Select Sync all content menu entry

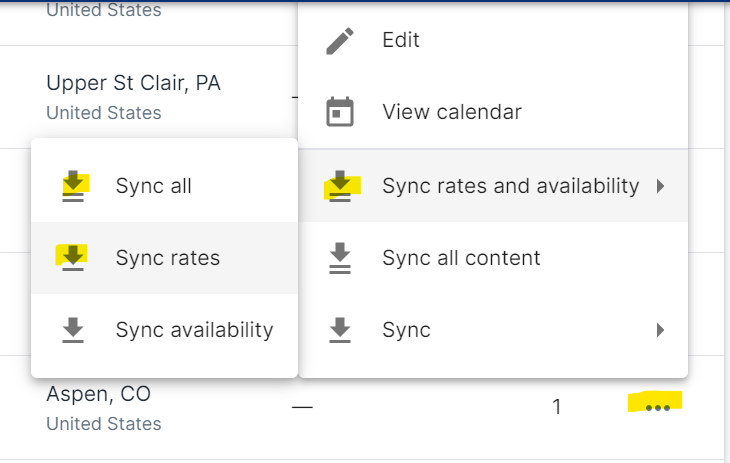click(x=493, y=258)
